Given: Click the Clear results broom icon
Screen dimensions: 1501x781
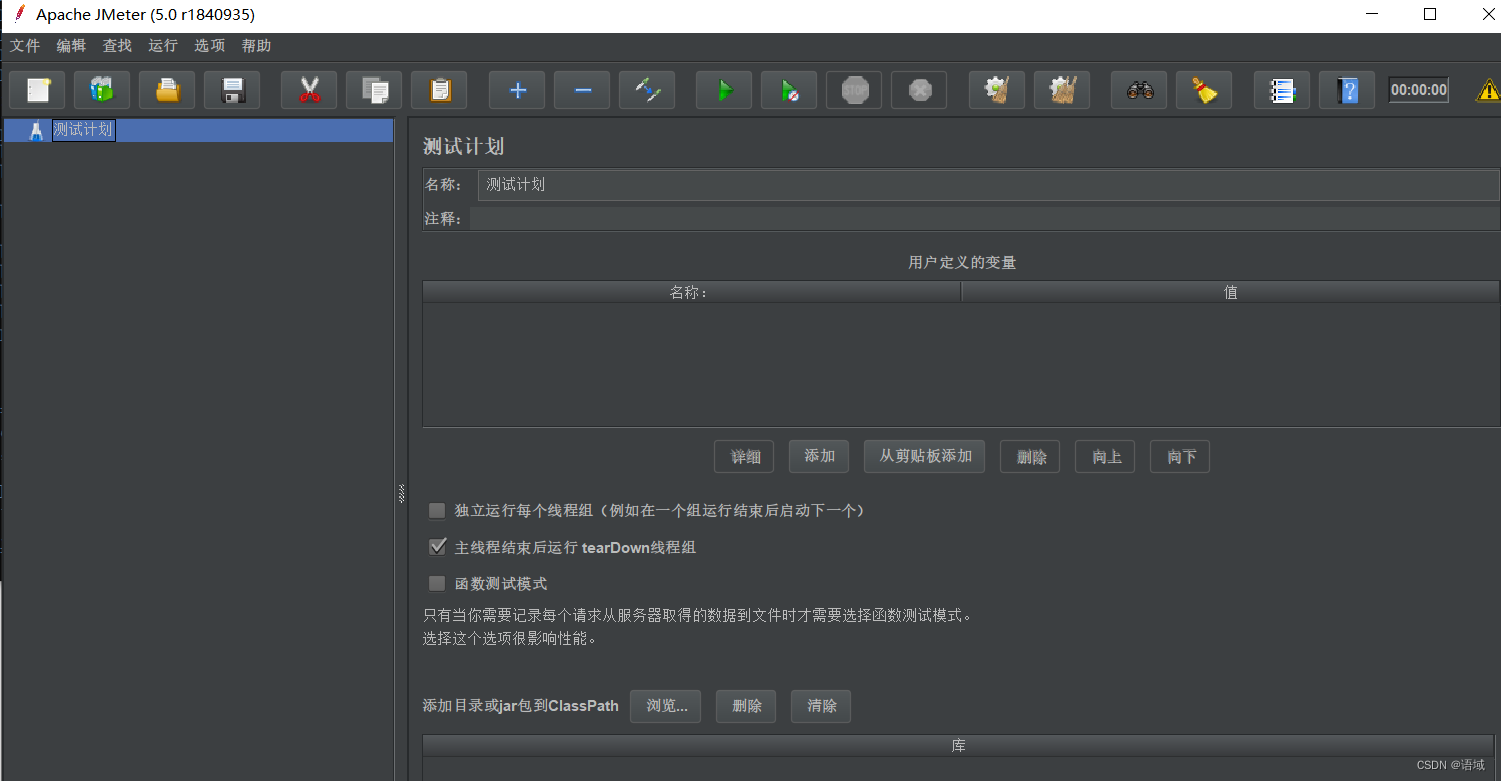Looking at the screenshot, I should click(997, 90).
